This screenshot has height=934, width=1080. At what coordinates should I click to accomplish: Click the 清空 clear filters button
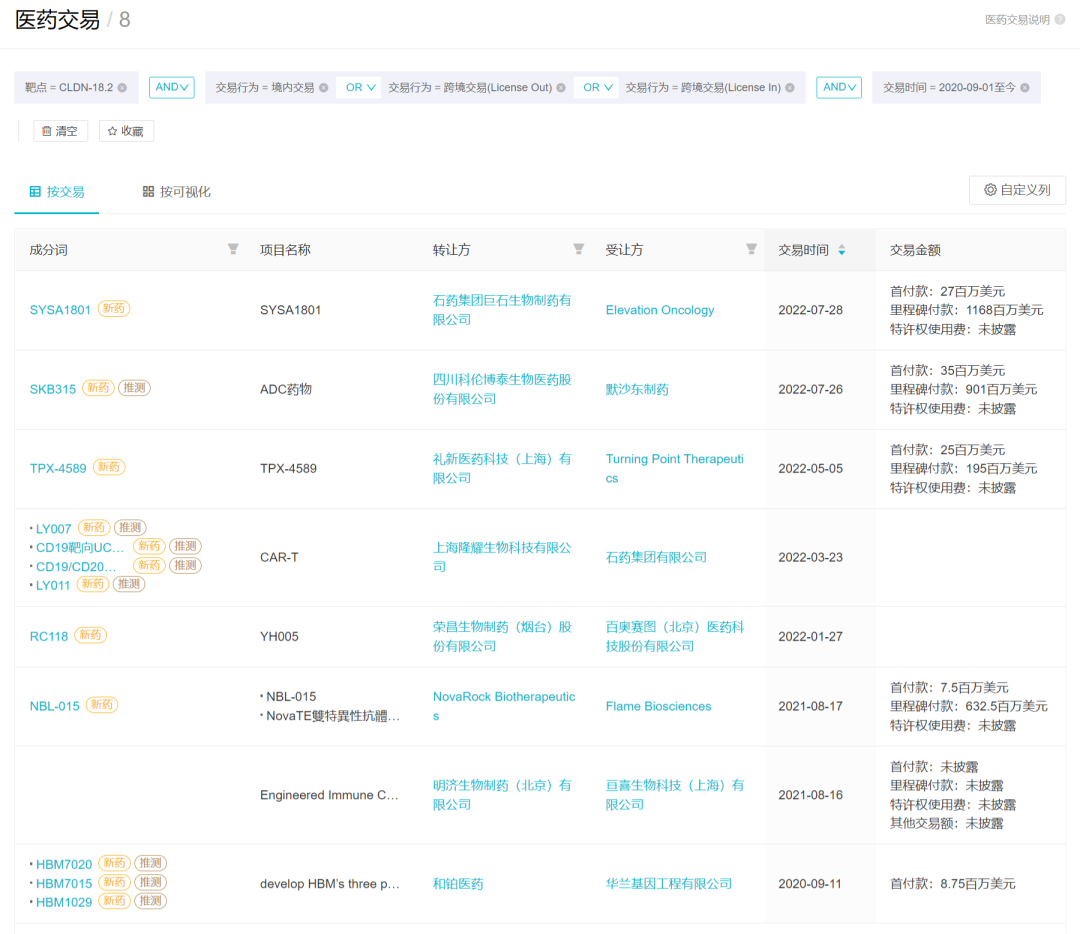(60, 131)
